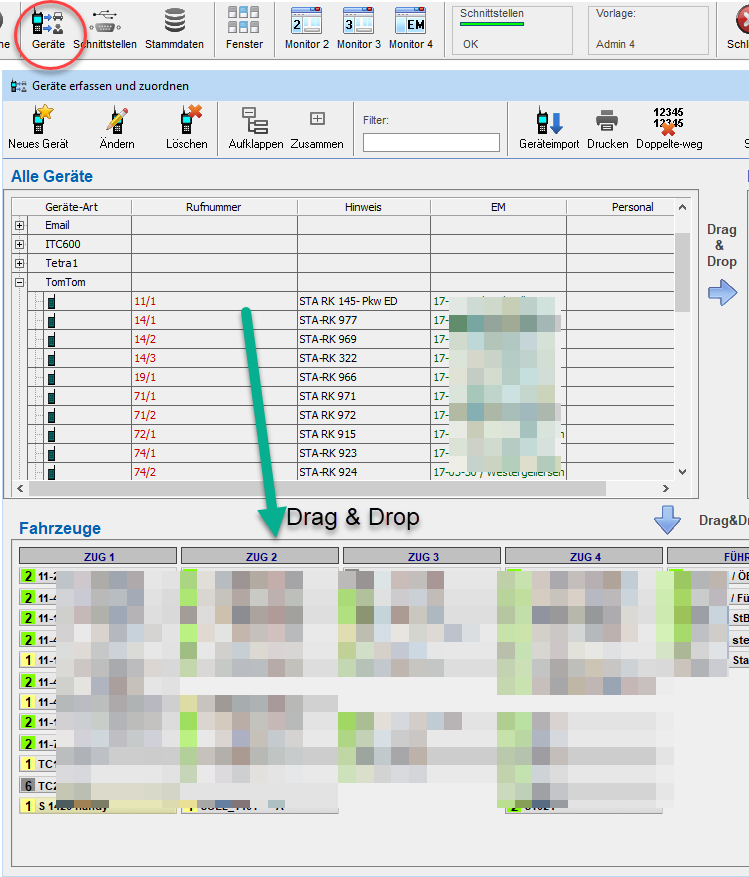
Task: Select the ZUG 2 column header
Action: point(260,556)
